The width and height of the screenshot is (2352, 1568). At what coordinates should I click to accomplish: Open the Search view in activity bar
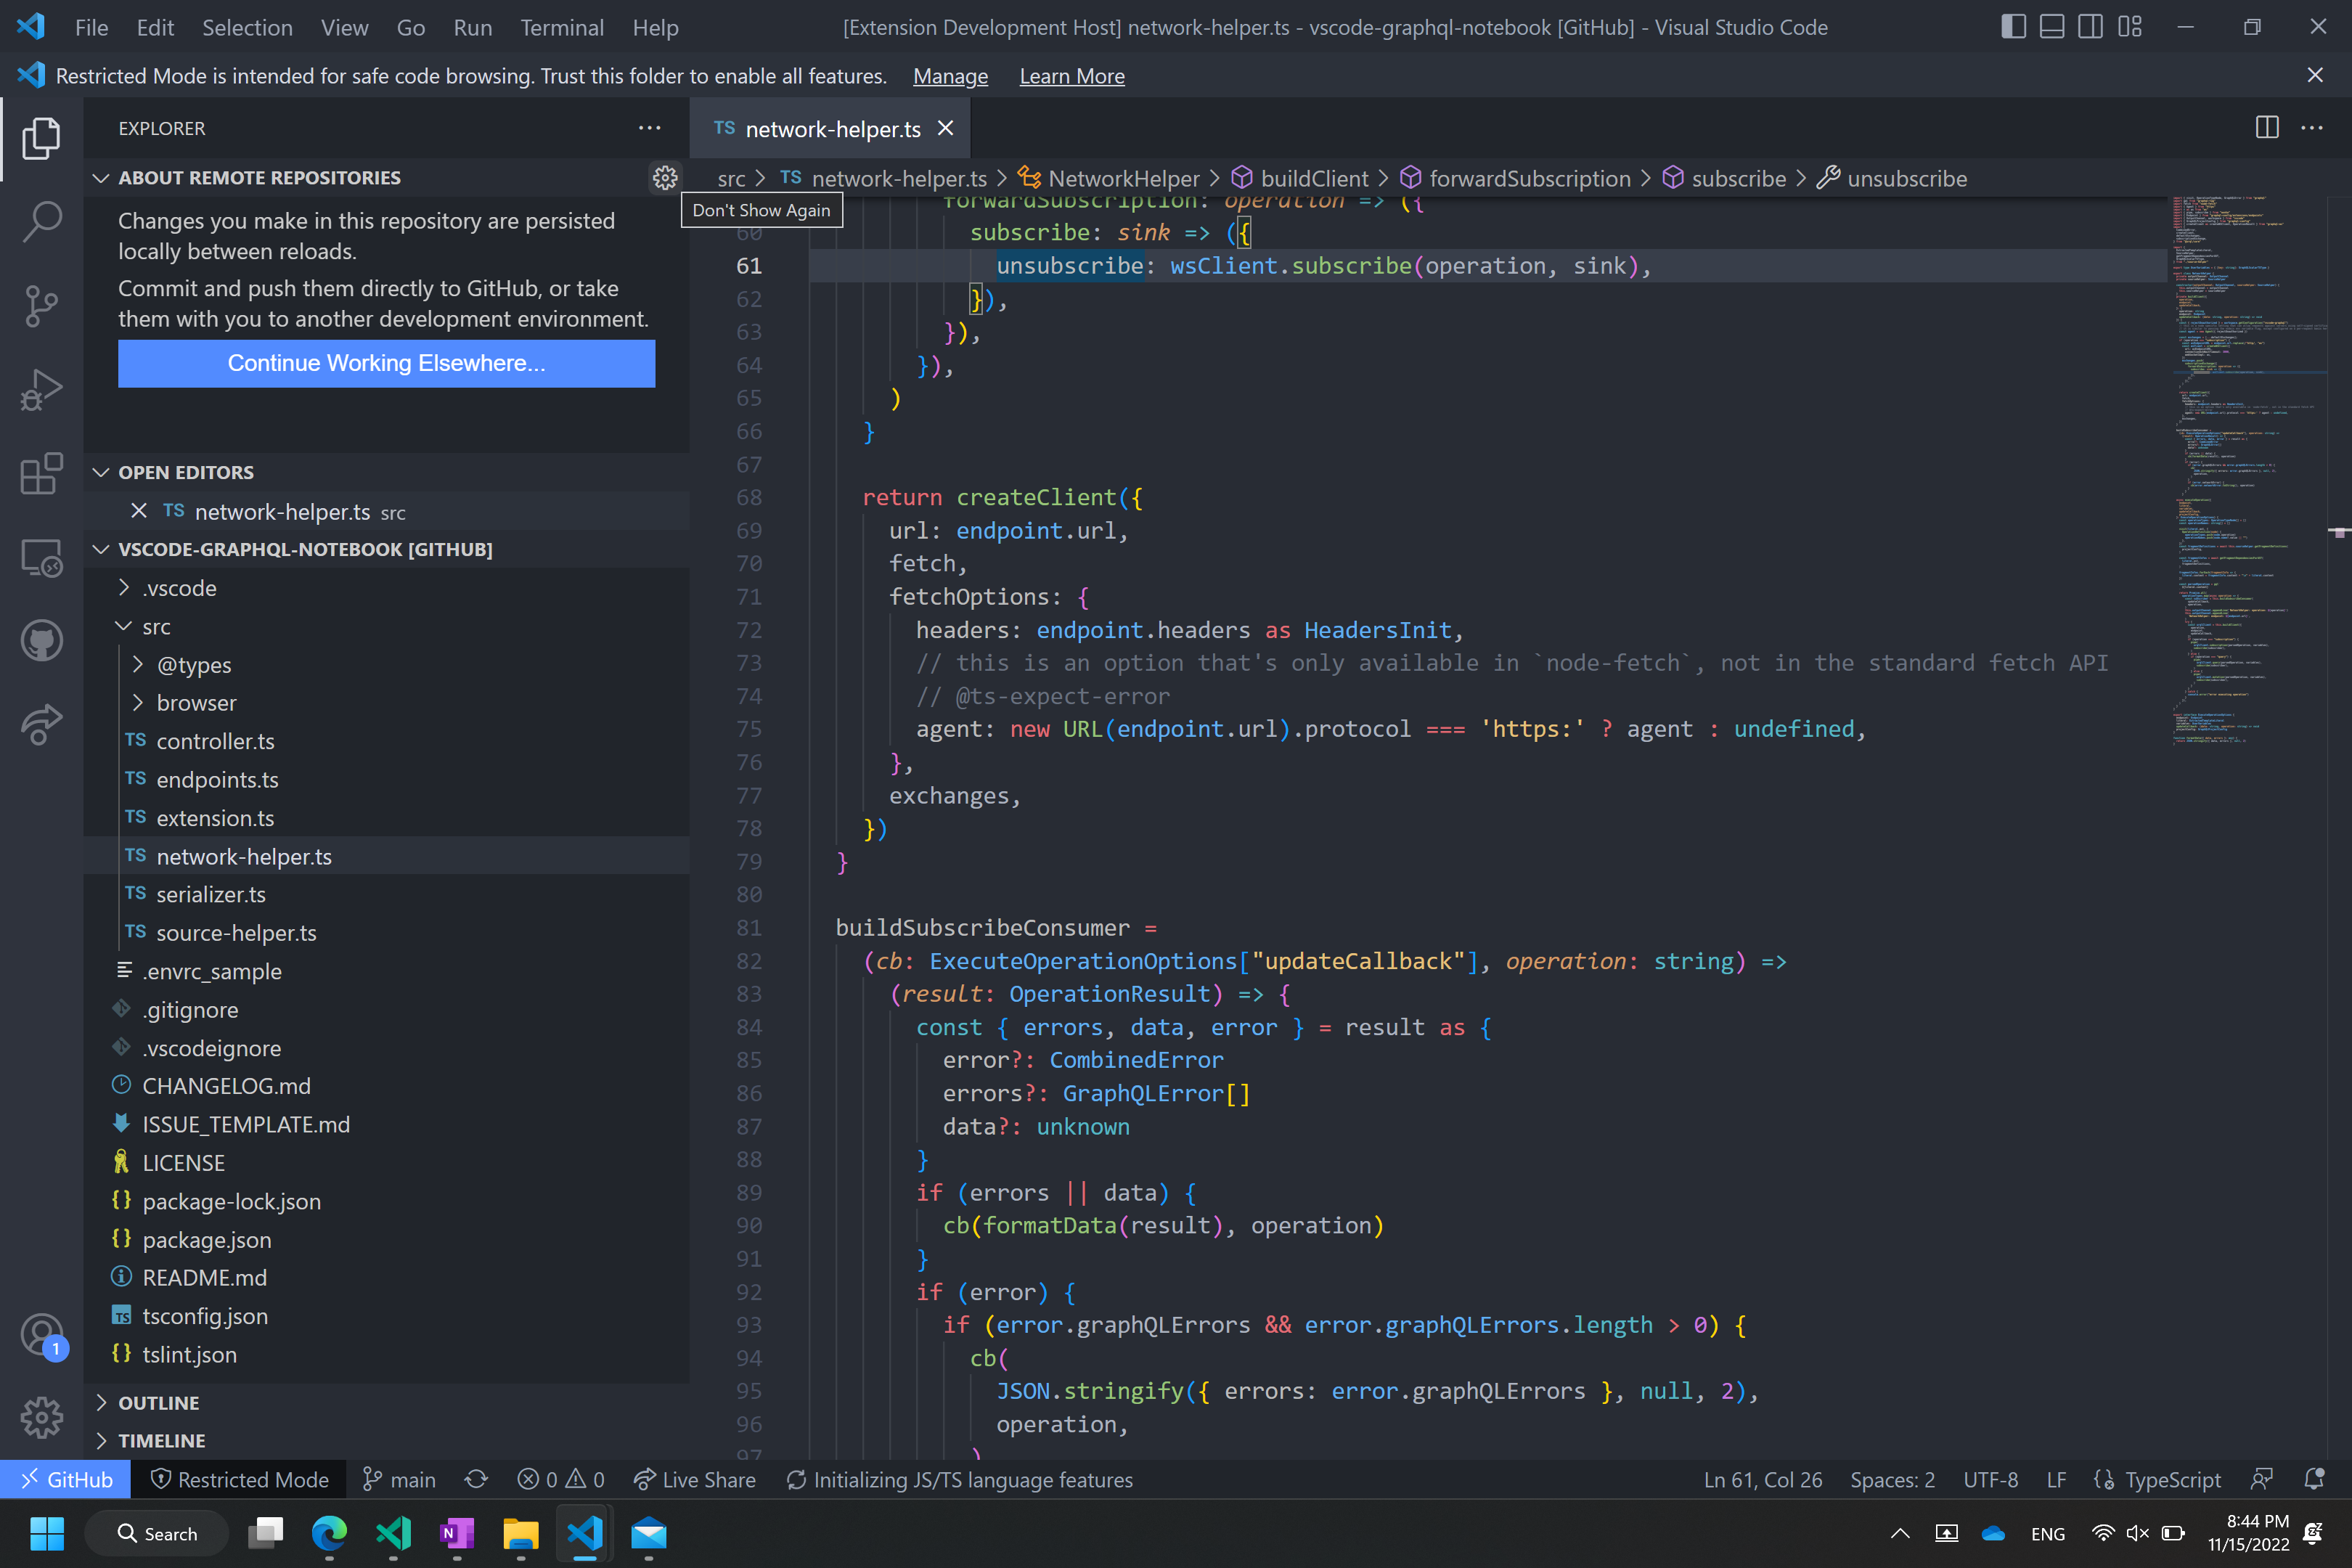click(x=41, y=221)
